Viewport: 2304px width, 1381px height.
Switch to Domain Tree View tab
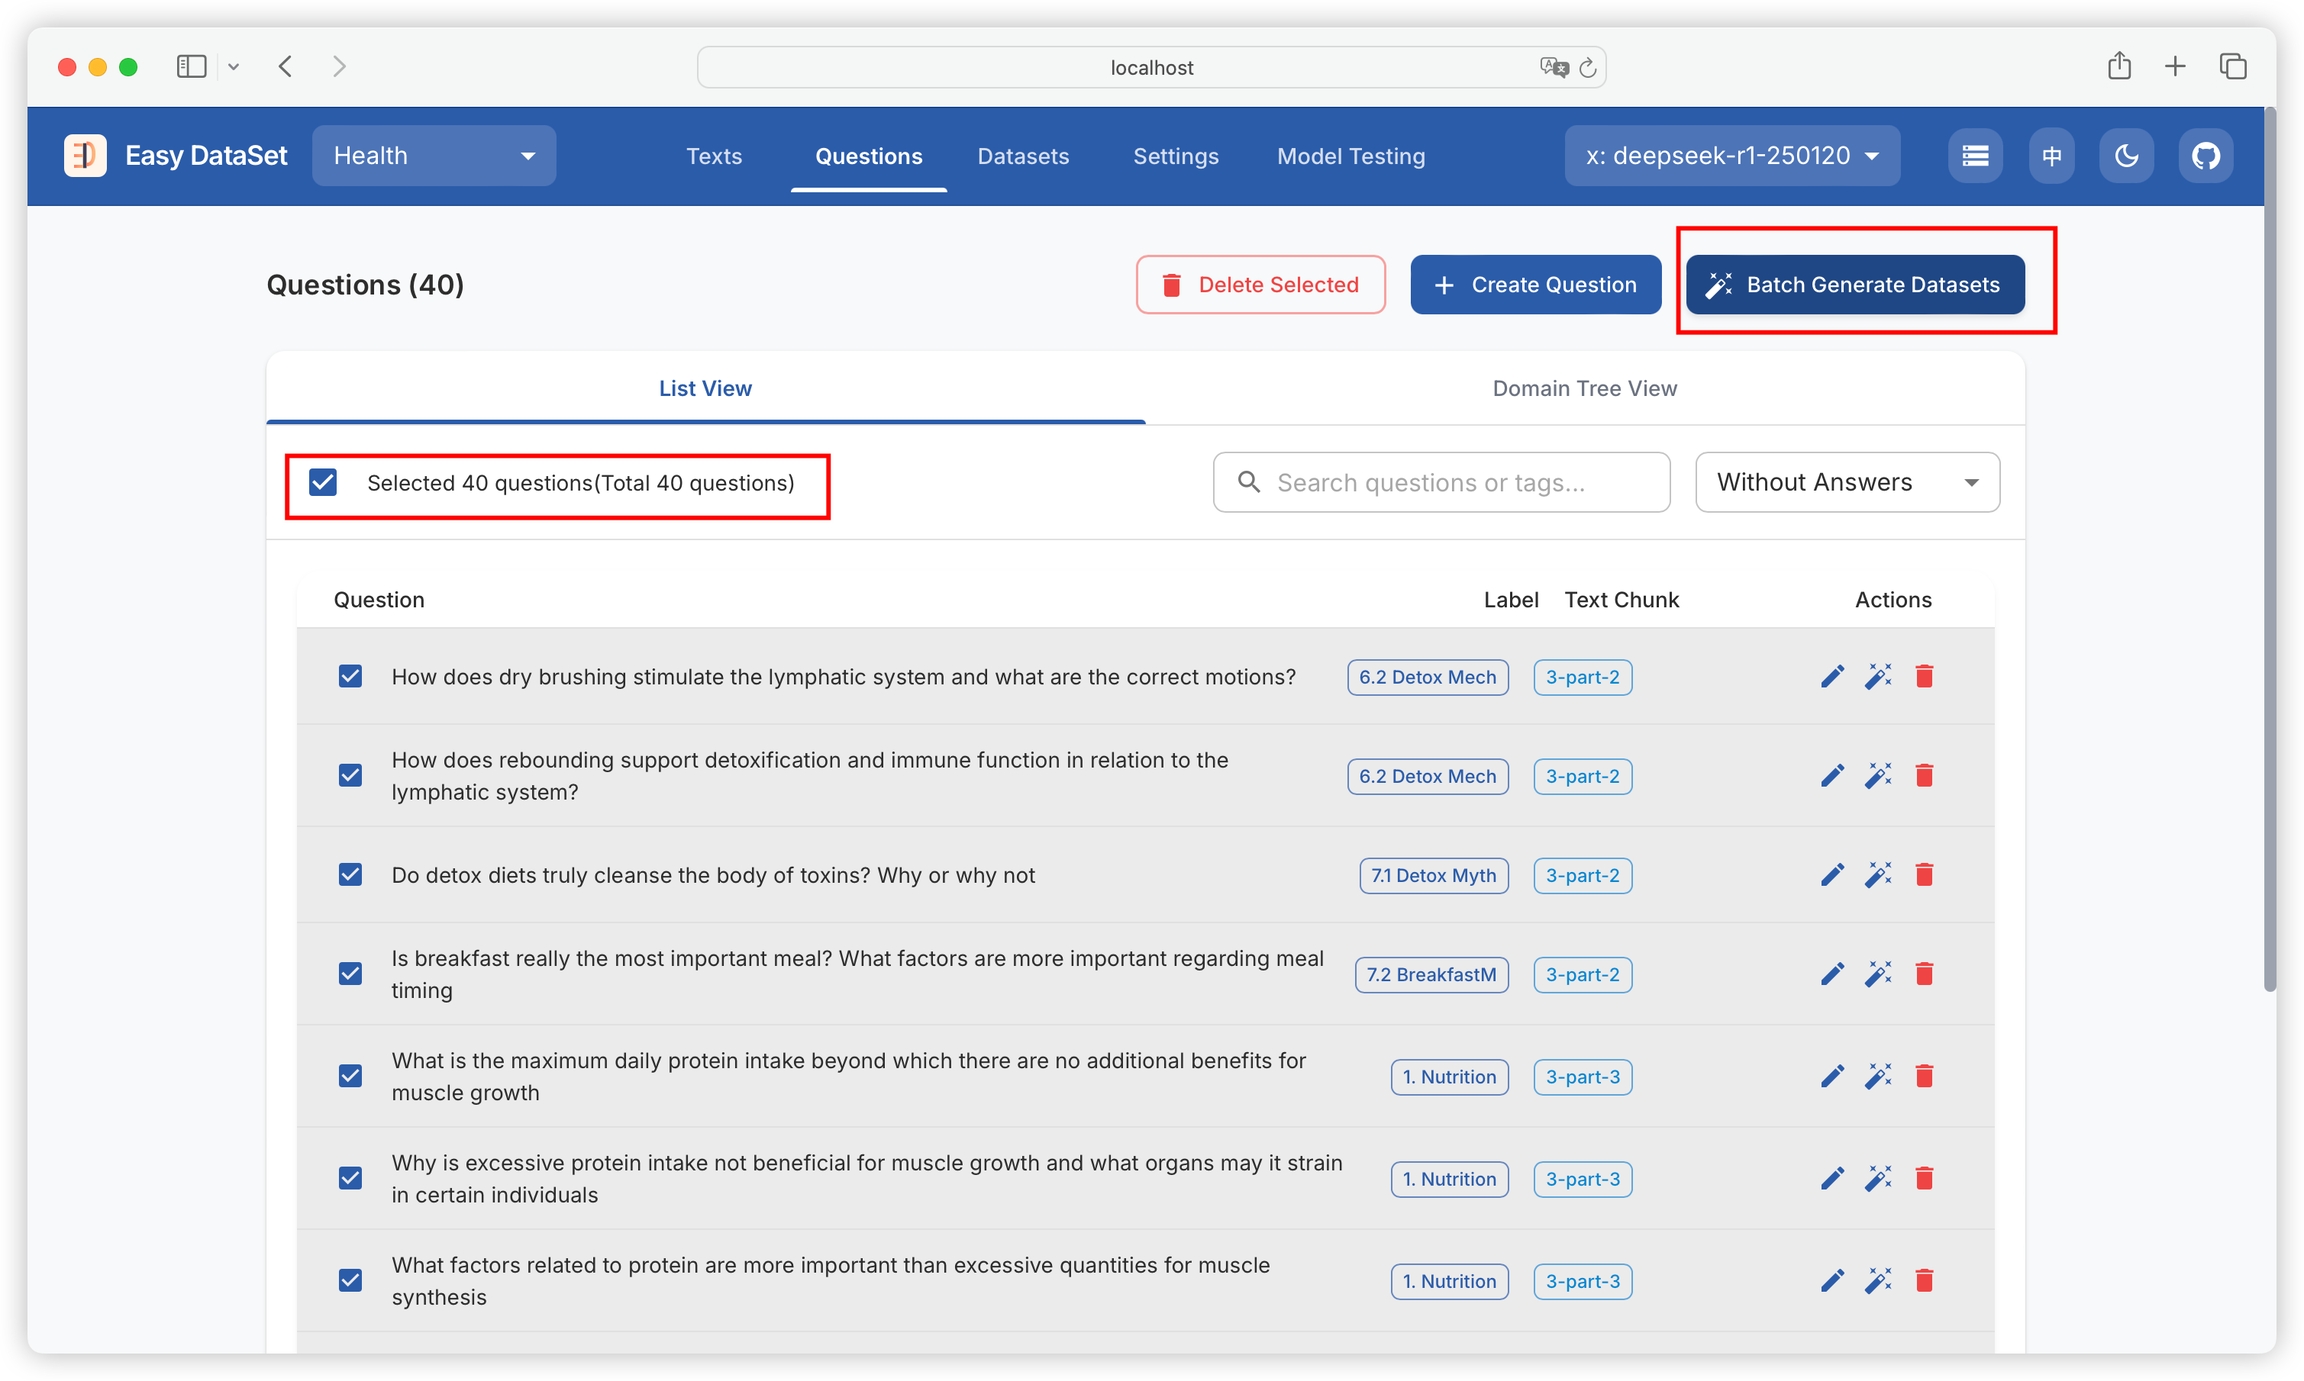(x=1584, y=389)
